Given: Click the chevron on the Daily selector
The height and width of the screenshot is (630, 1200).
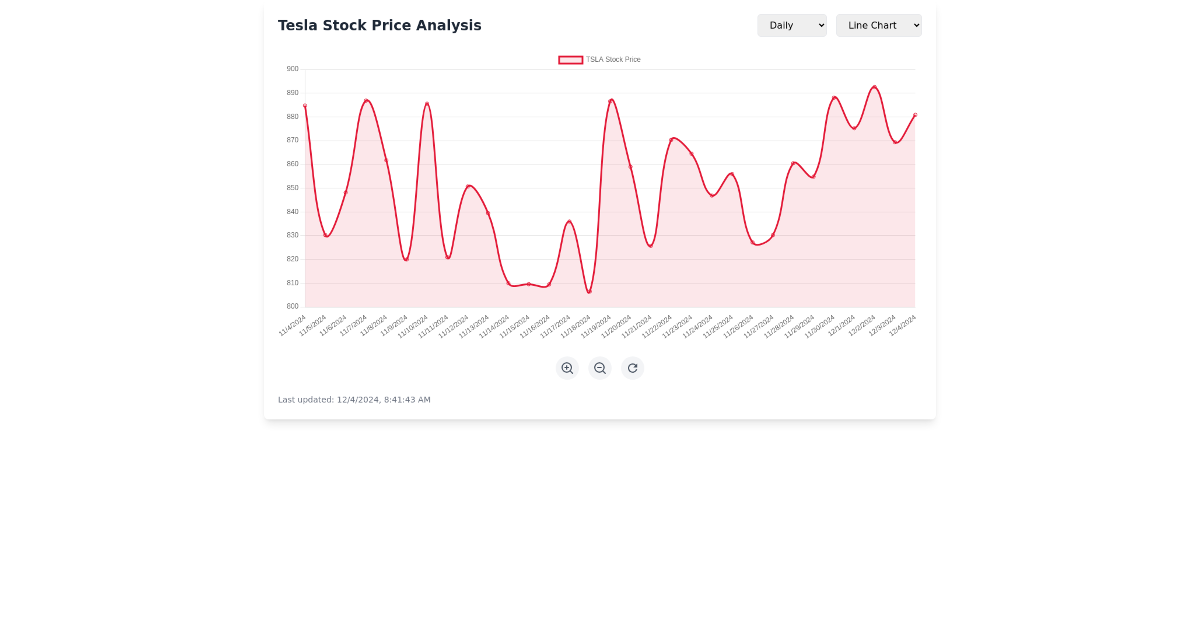Looking at the screenshot, I should point(820,25).
